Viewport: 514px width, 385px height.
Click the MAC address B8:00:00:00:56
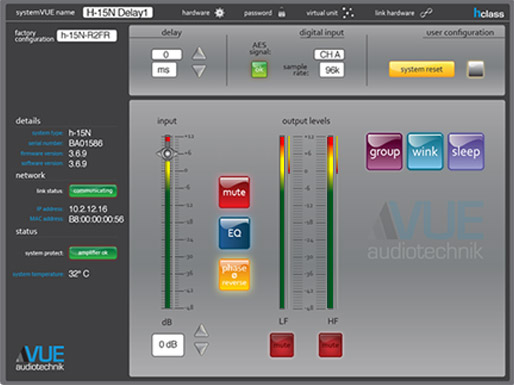click(96, 219)
